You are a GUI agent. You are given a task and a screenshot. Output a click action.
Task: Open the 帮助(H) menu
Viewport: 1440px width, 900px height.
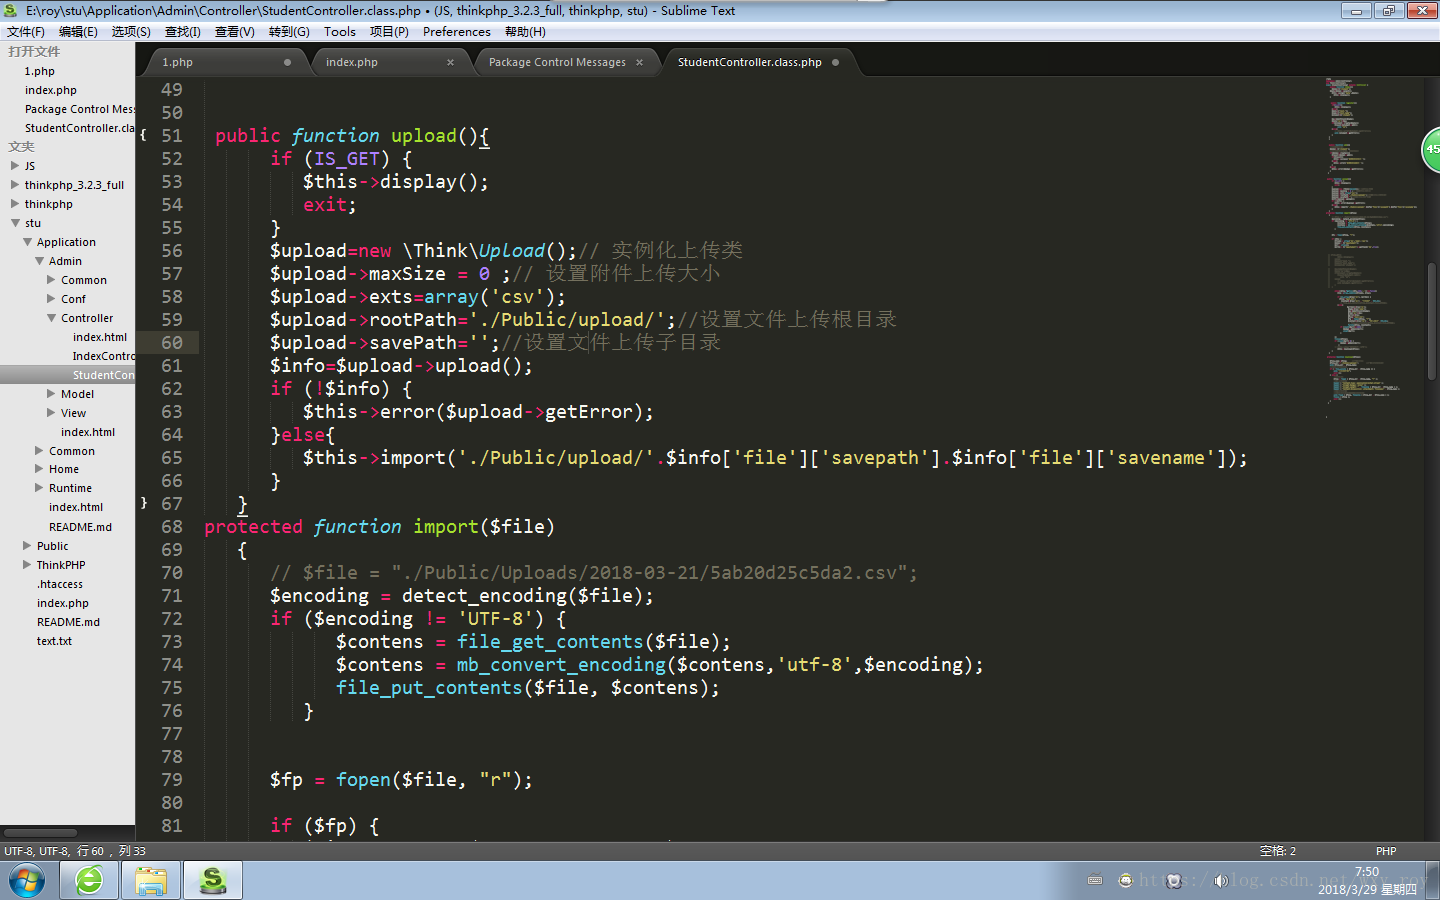525,32
